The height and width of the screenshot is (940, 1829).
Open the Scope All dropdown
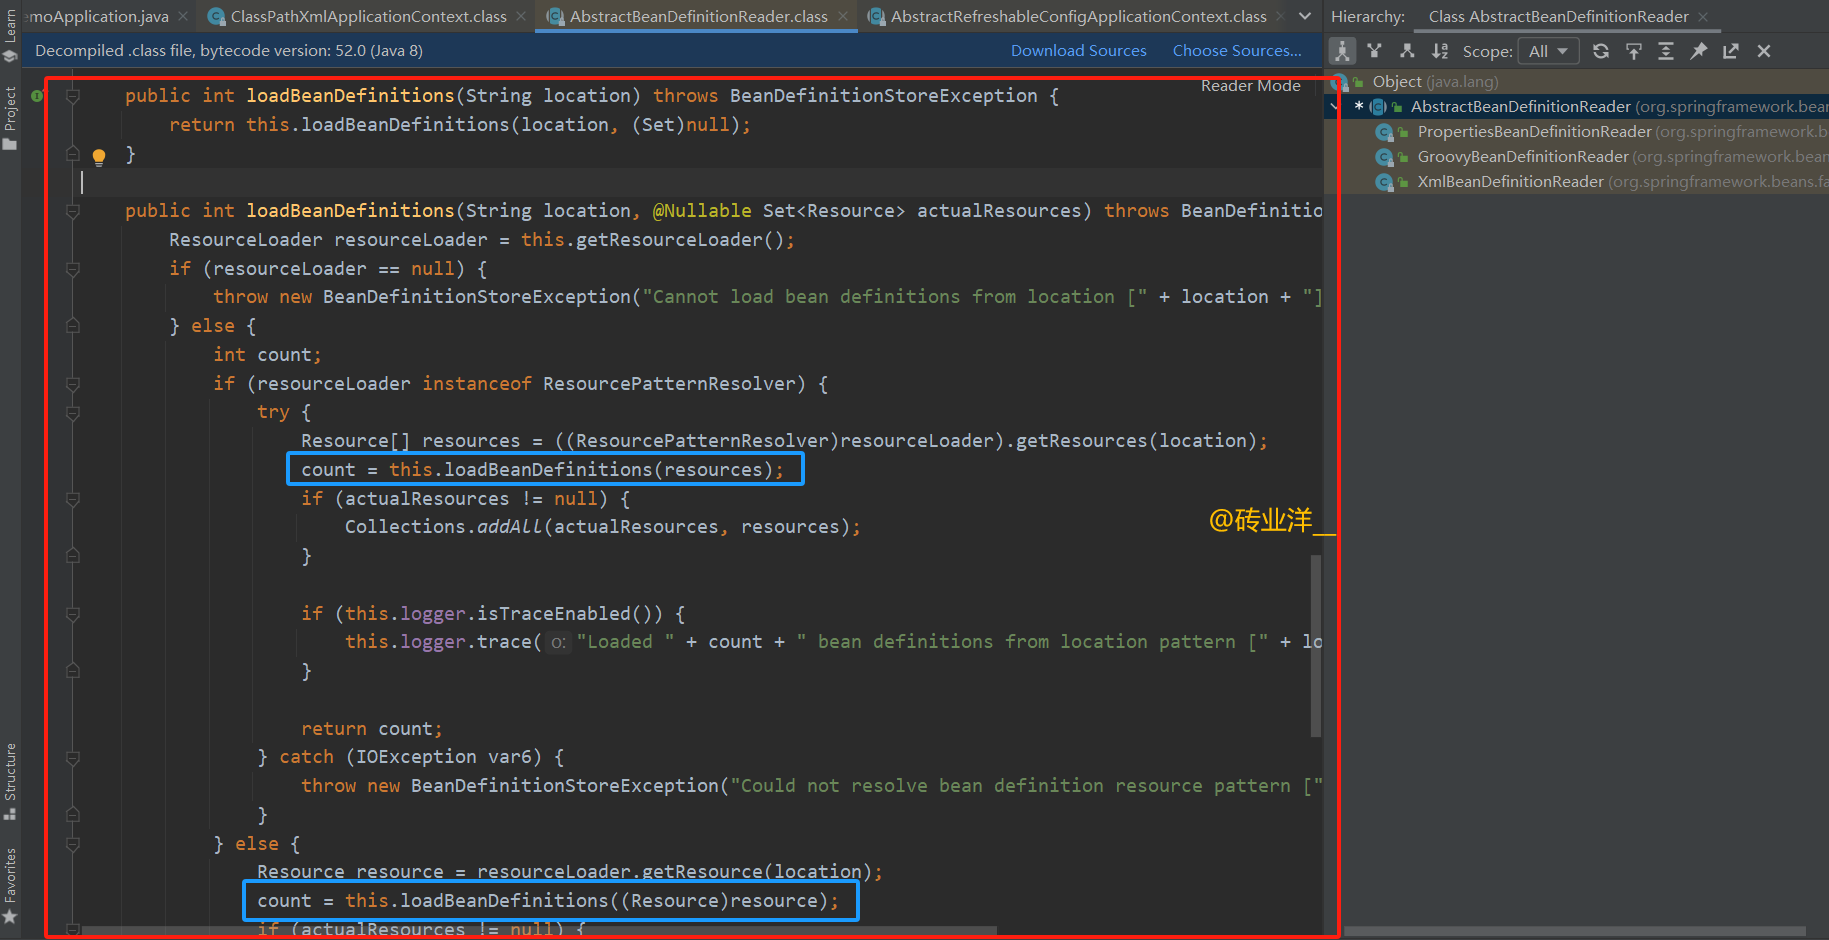tap(1548, 51)
